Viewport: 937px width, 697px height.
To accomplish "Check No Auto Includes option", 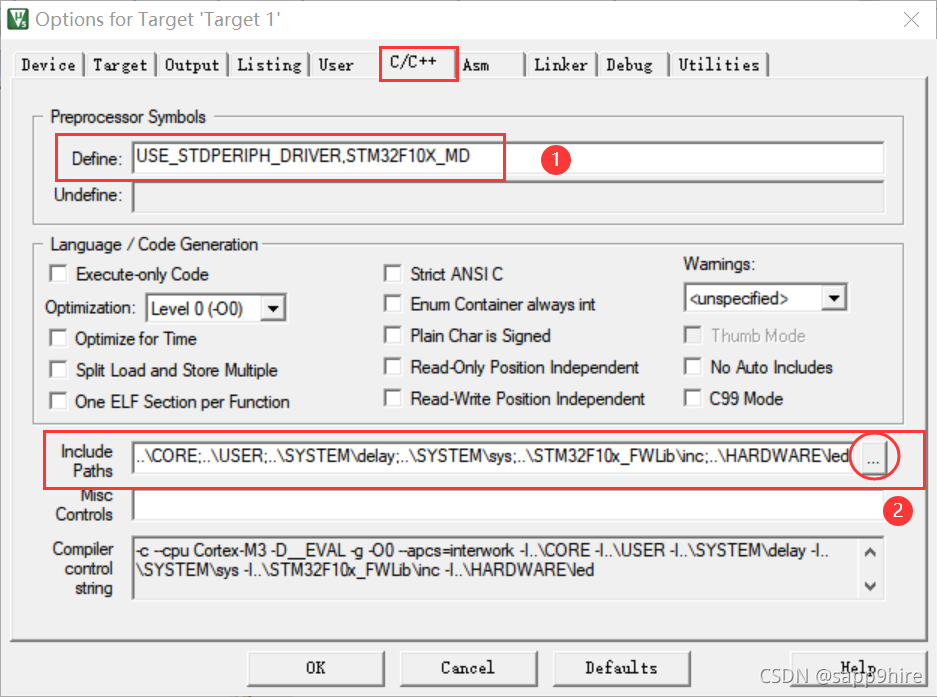I will tap(693, 366).
